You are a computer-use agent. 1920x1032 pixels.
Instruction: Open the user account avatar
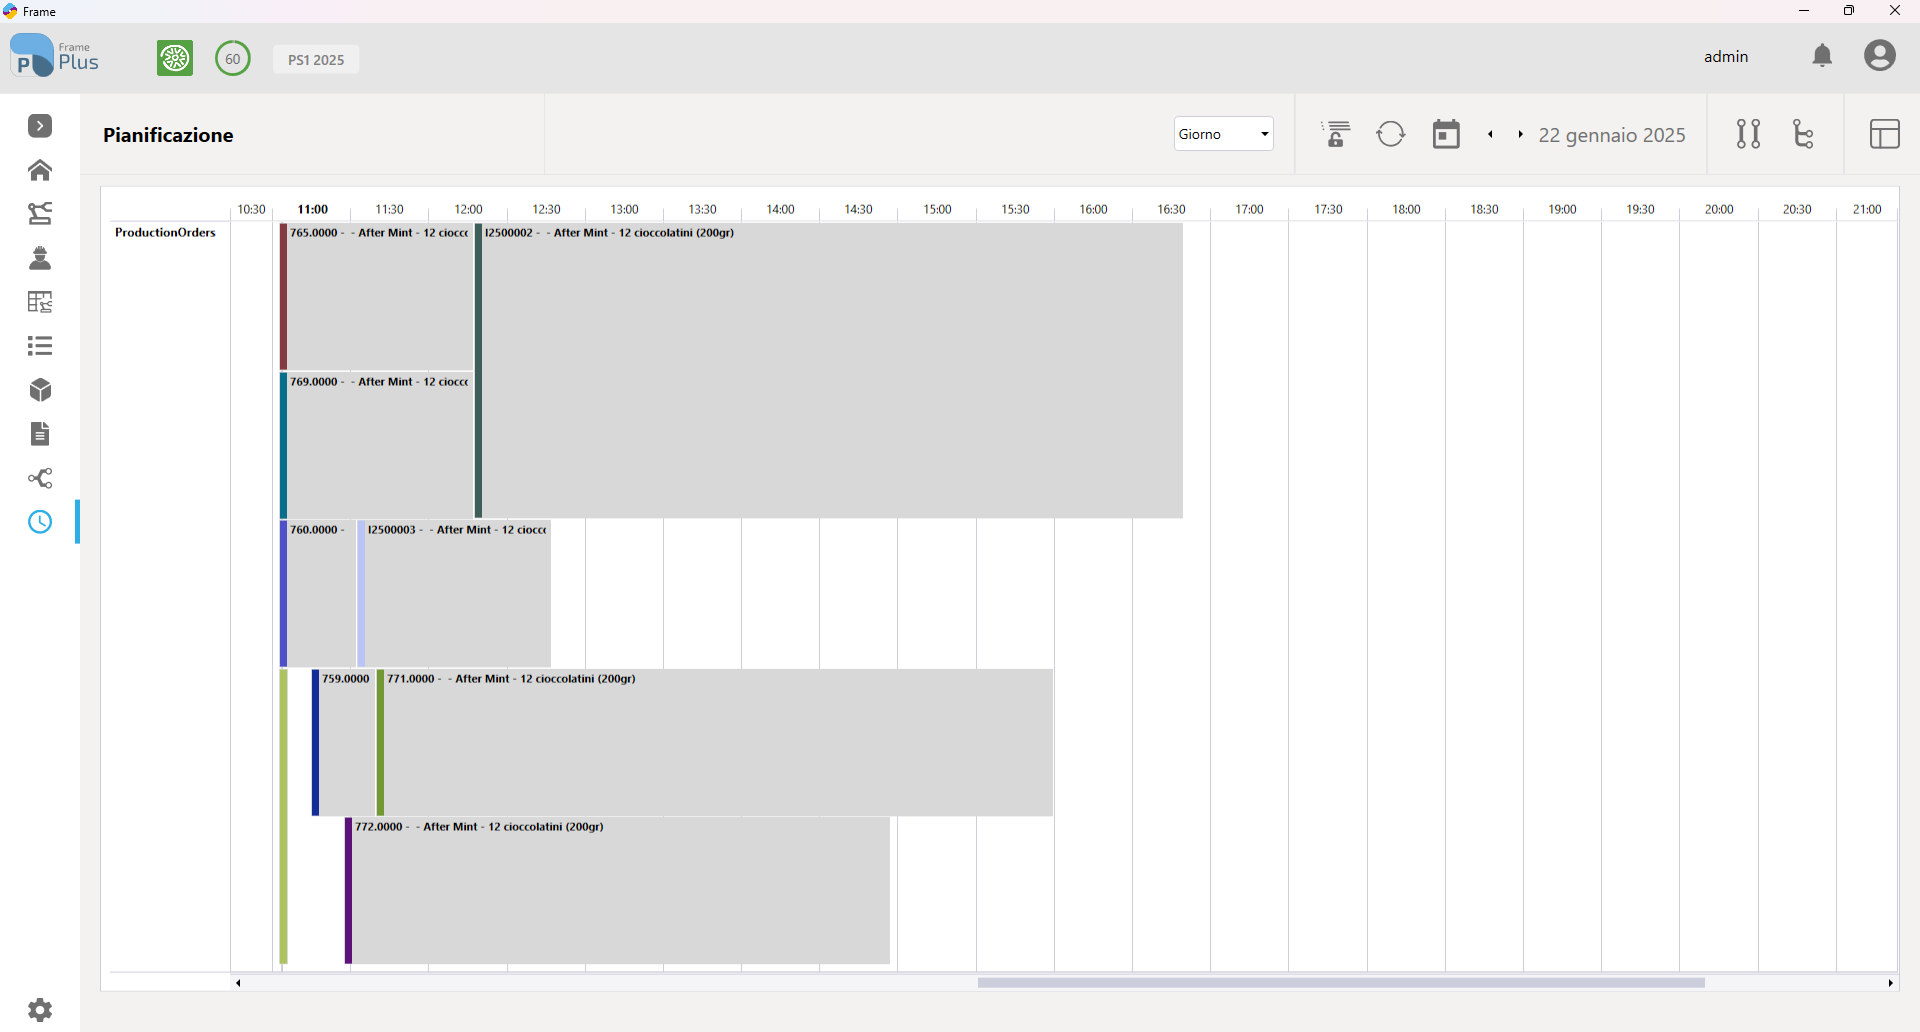pos(1880,55)
